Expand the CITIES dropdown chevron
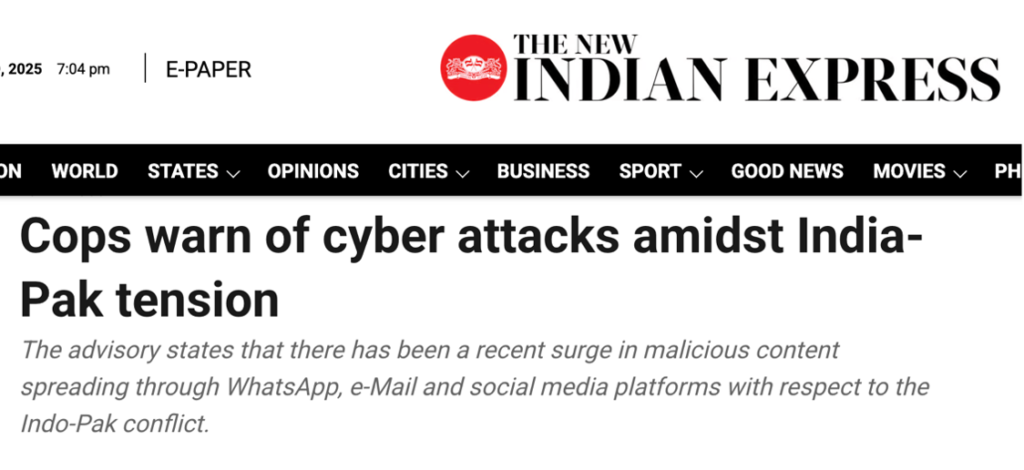This screenshot has width=1024, height=470. 462,174
